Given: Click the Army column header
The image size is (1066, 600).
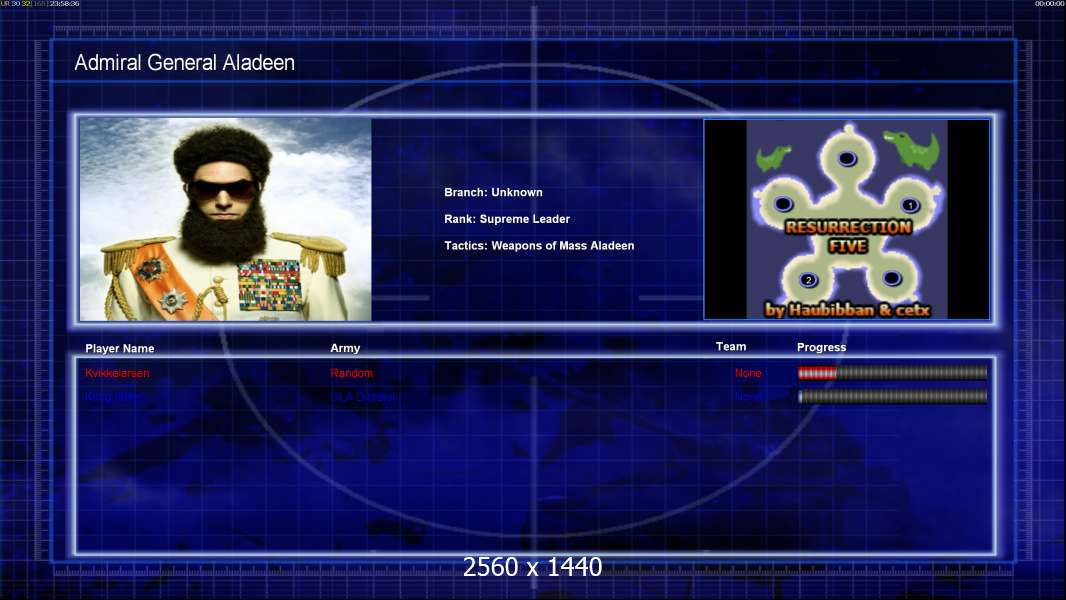Looking at the screenshot, I should tap(345, 348).
